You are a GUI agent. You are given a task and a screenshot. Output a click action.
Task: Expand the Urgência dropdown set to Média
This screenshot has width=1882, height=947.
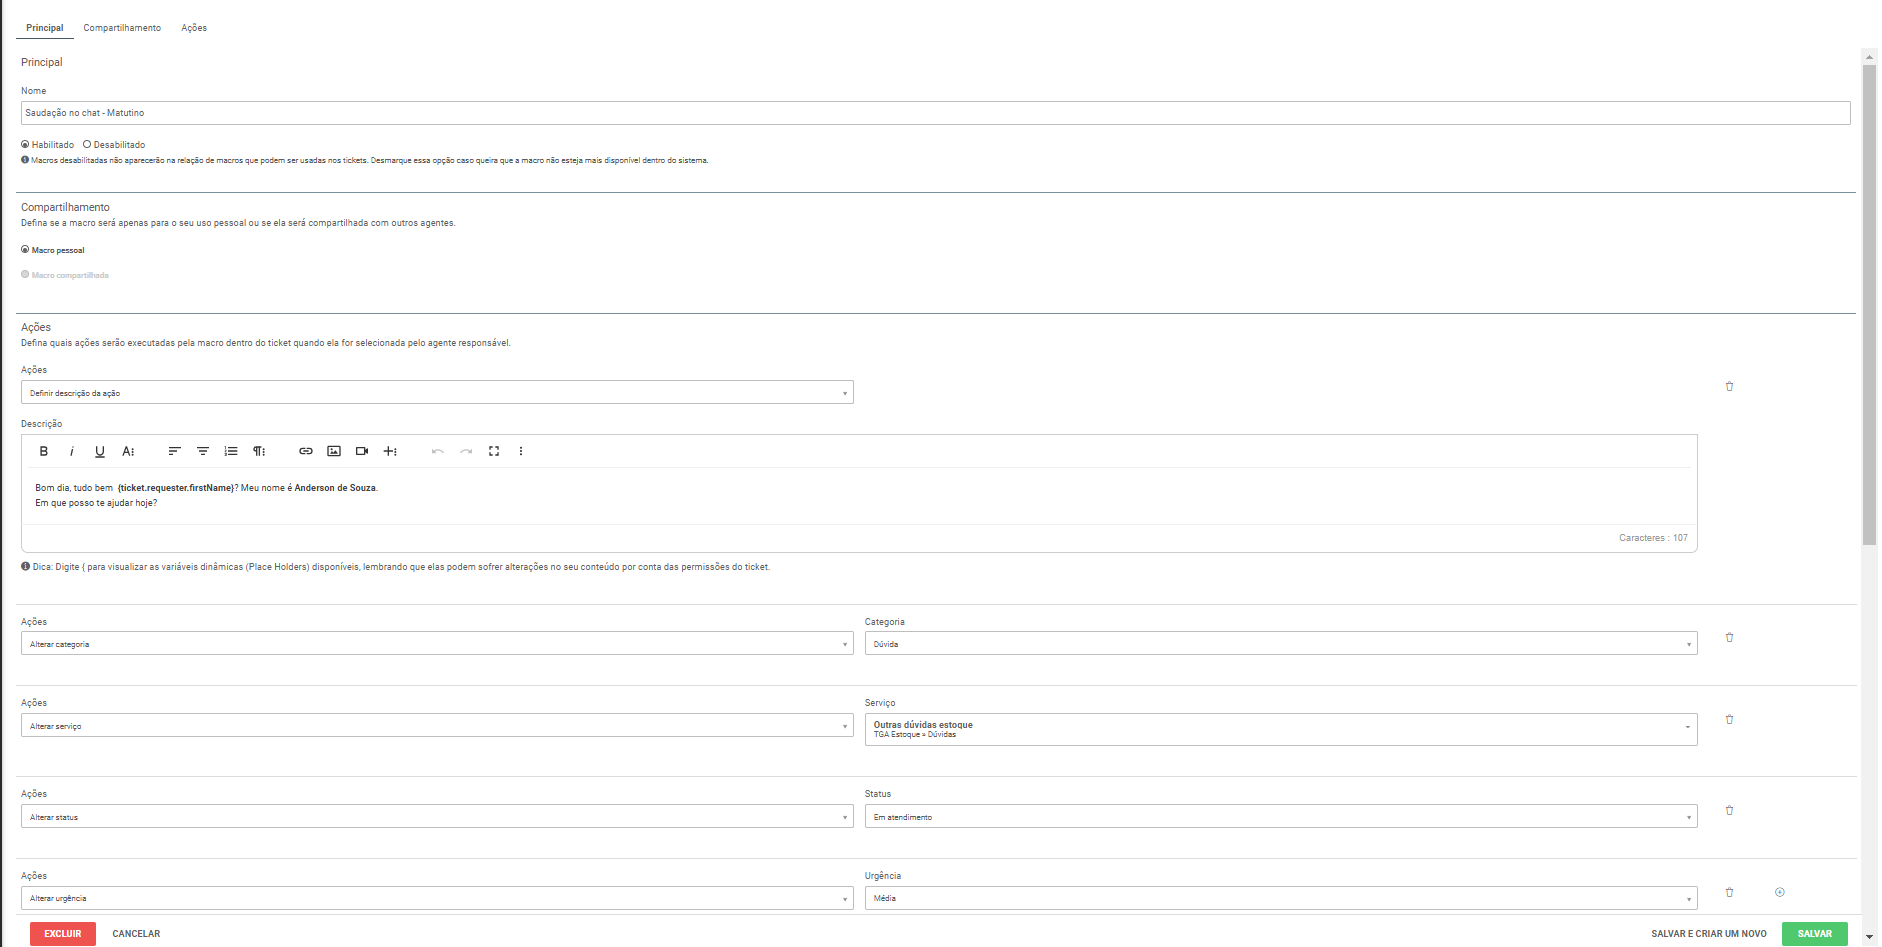point(1280,898)
